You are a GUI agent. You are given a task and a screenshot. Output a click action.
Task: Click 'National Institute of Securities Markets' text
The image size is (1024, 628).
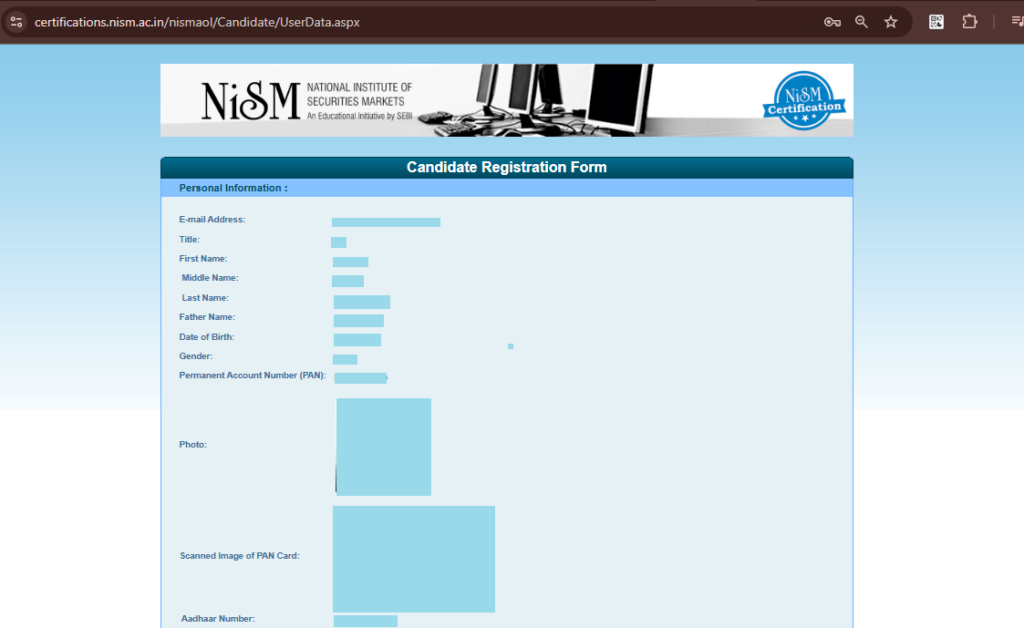coord(359,94)
